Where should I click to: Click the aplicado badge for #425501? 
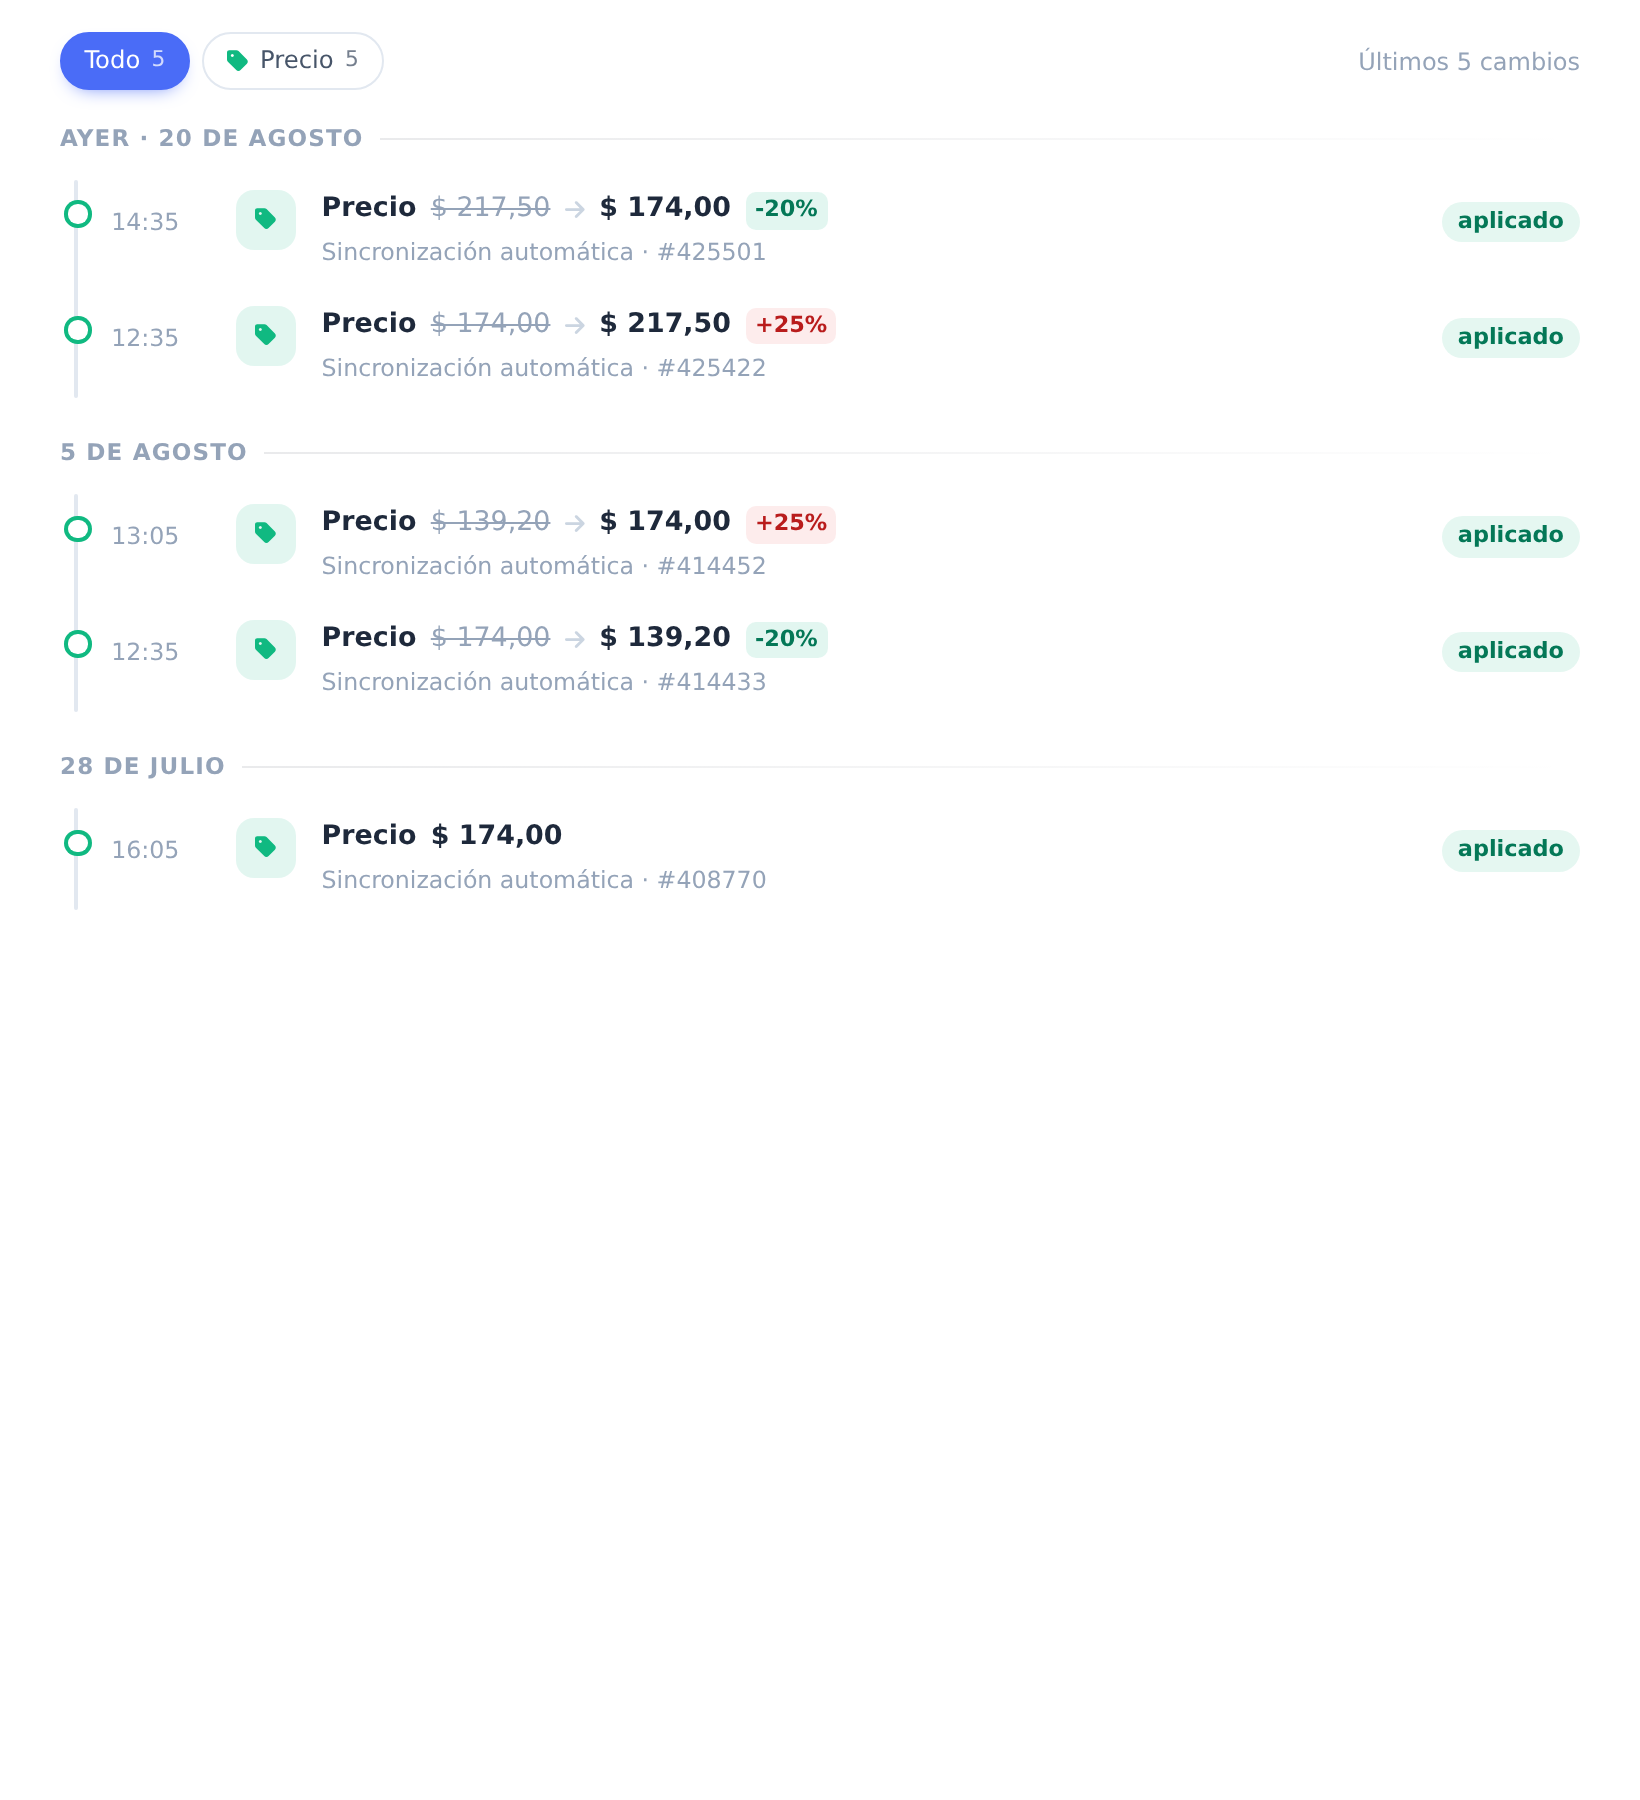pos(1510,221)
